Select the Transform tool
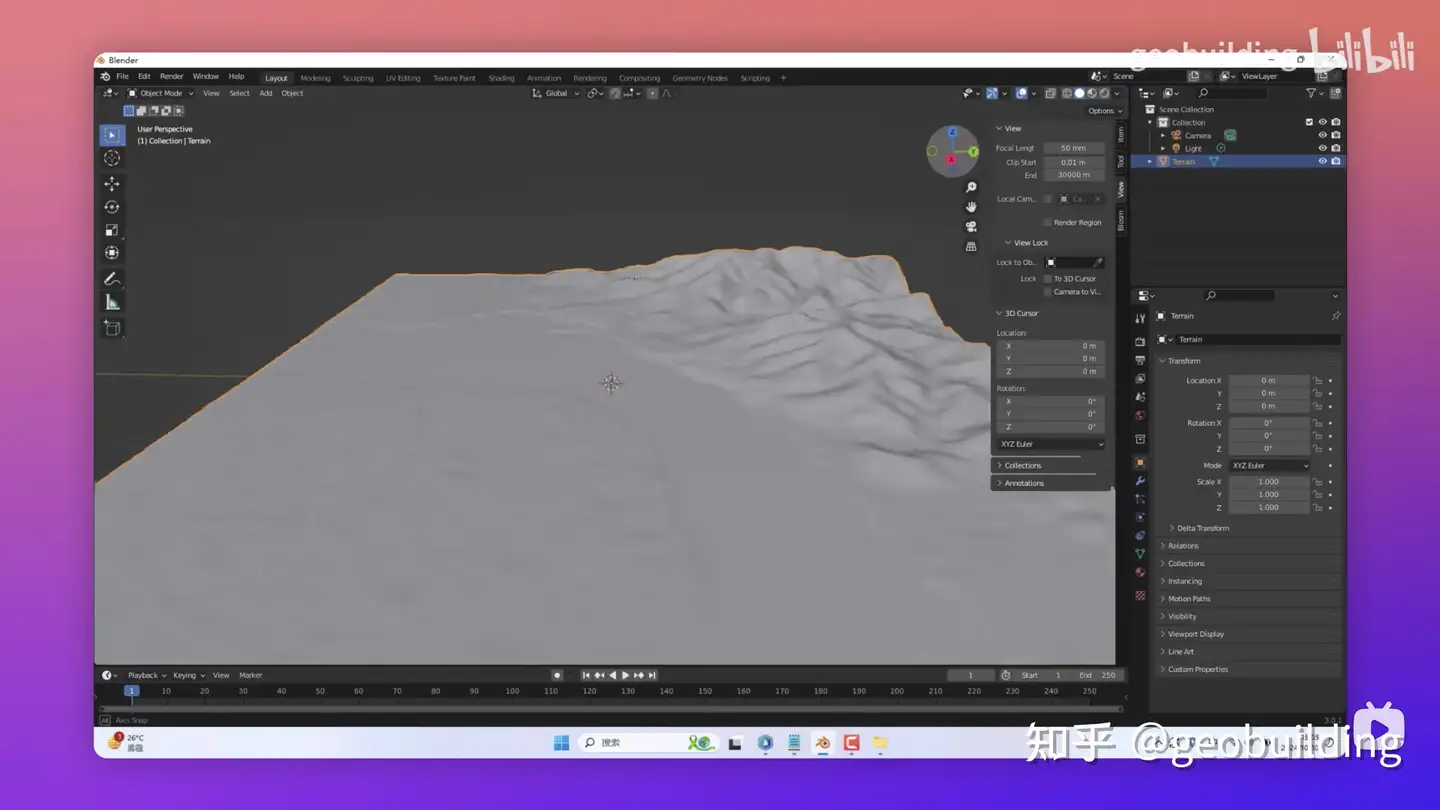The height and width of the screenshot is (810, 1440). (x=112, y=253)
